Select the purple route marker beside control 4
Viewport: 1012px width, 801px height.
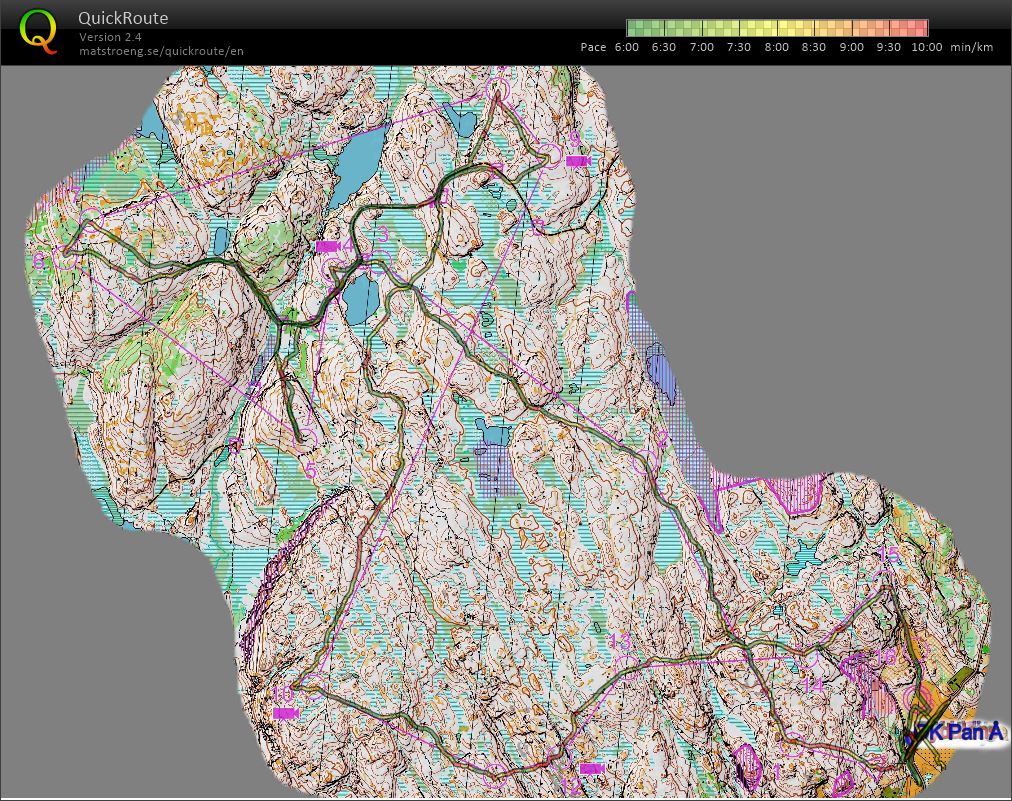pos(327,246)
